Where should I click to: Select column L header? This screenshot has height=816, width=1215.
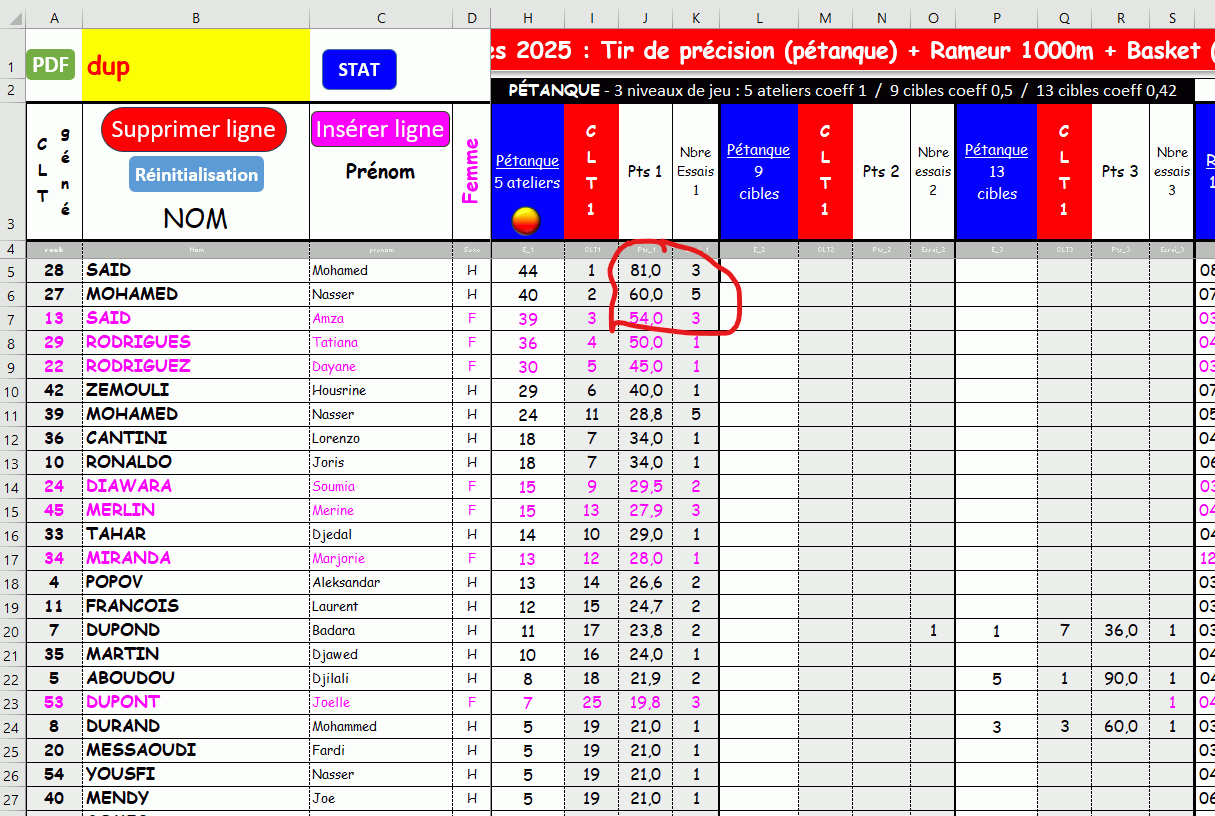click(758, 18)
